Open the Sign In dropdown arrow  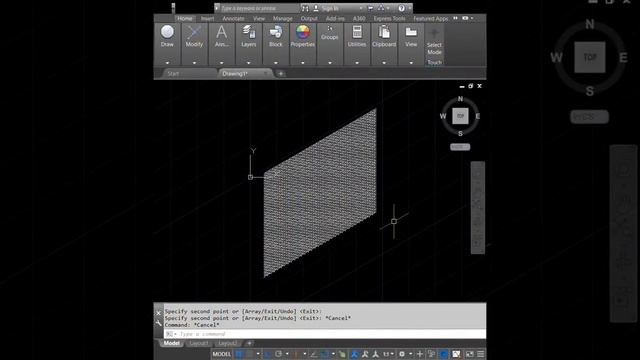(x=361, y=8)
